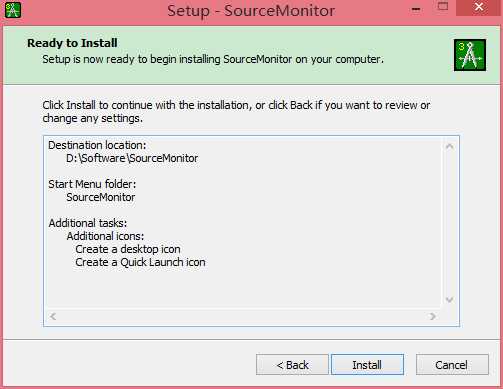This screenshot has height=389, width=503.
Task: Click the 'Start Menu folder:' label line
Action: click(x=92, y=184)
